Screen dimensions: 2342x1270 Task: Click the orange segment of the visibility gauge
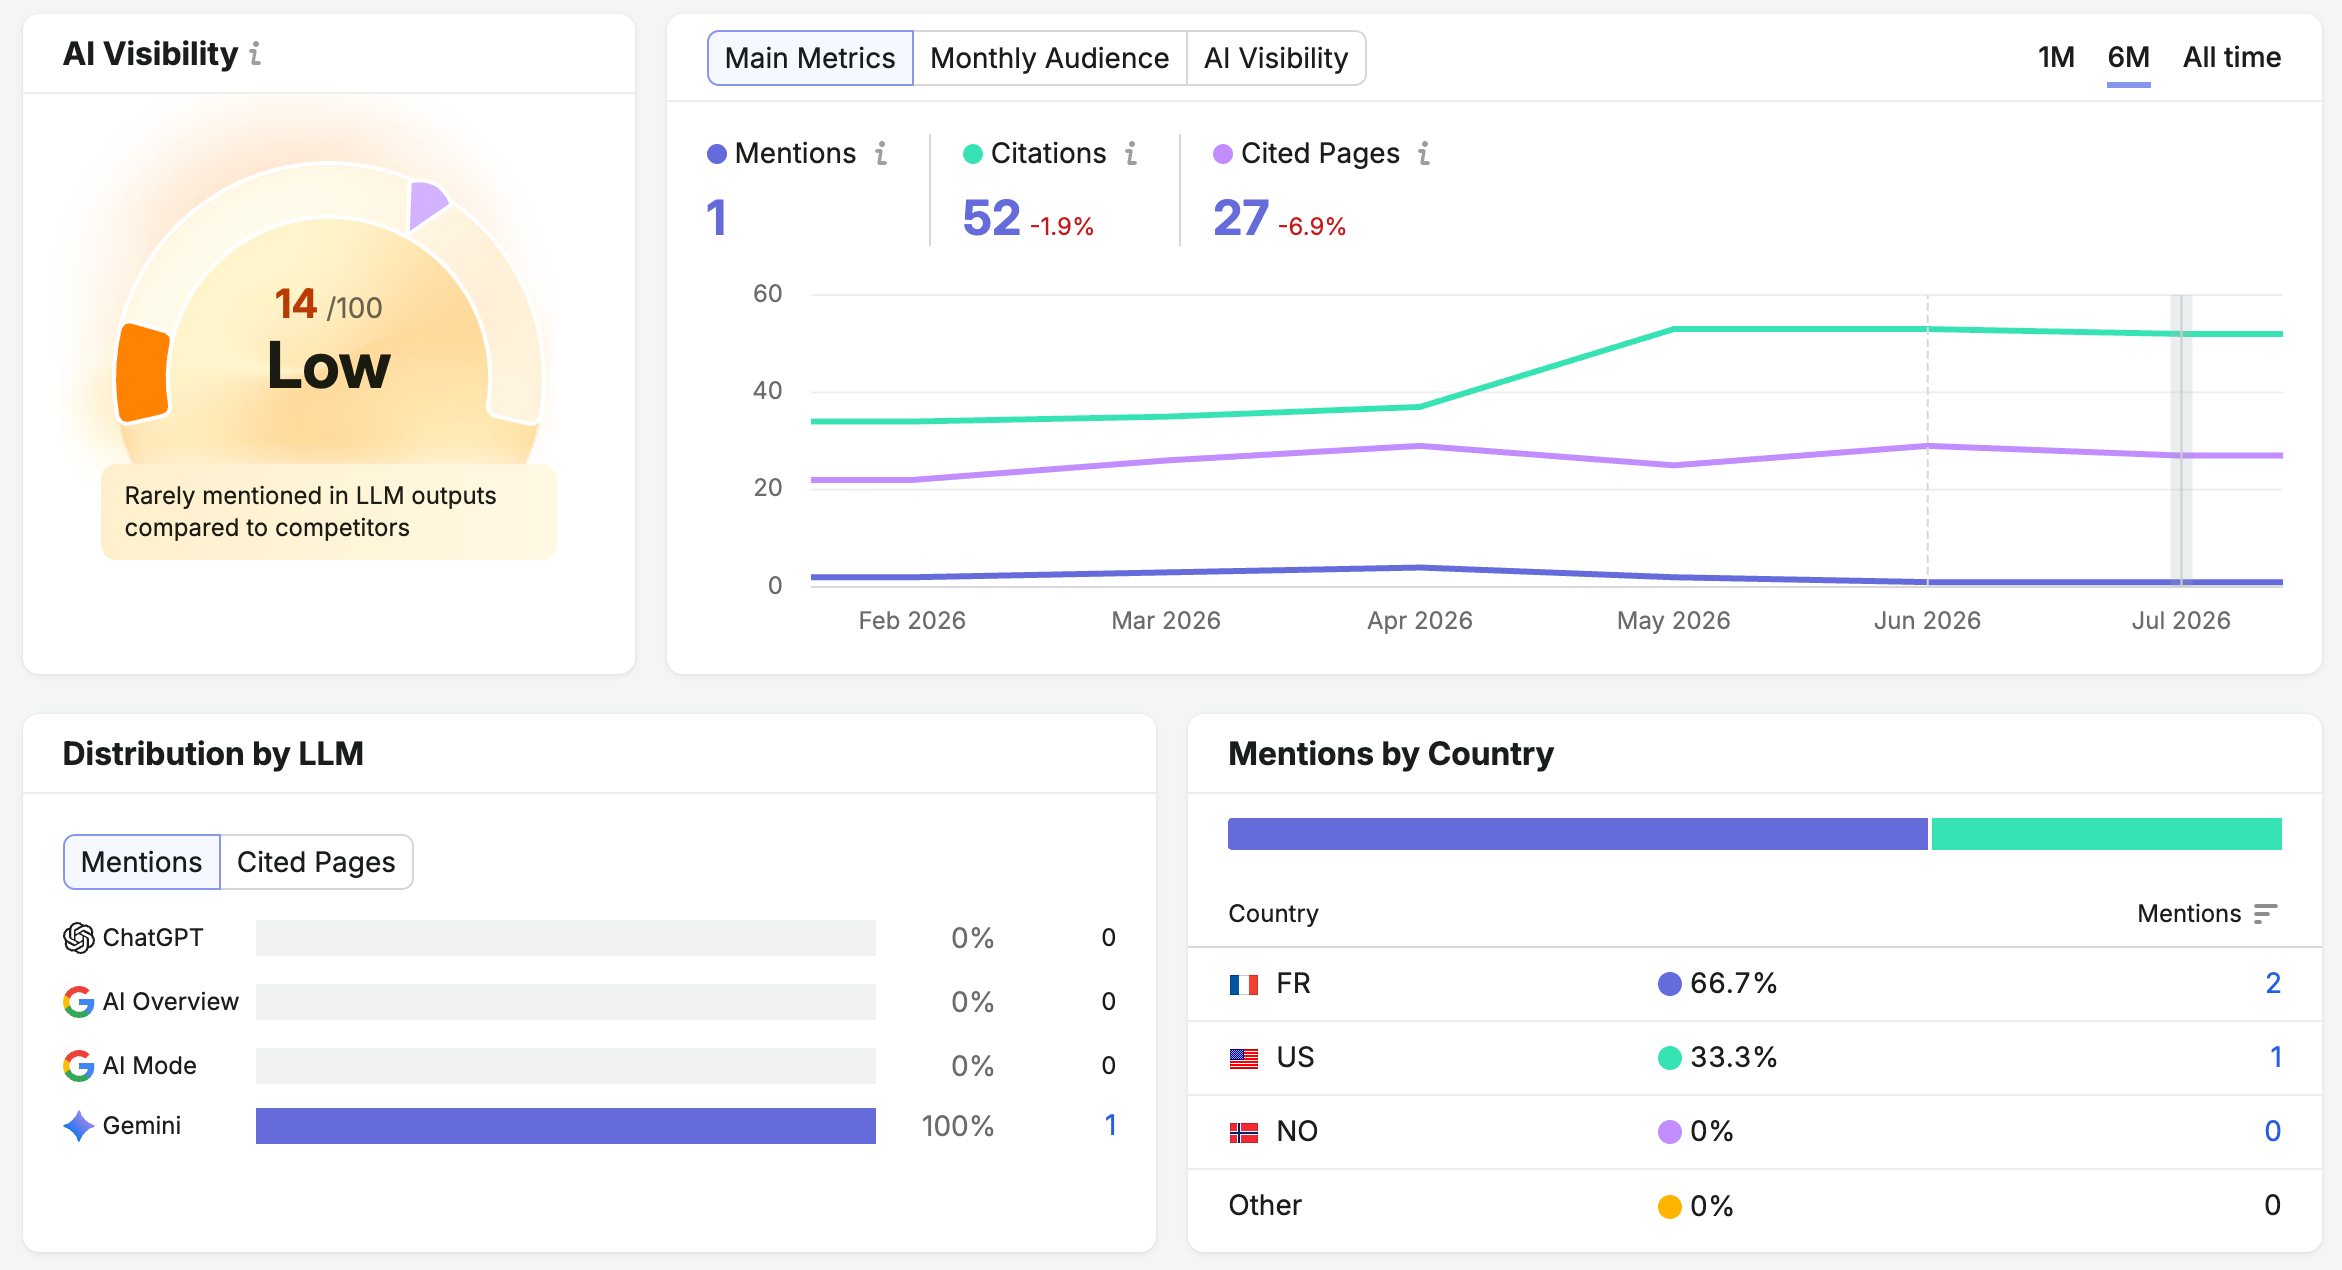tap(143, 372)
